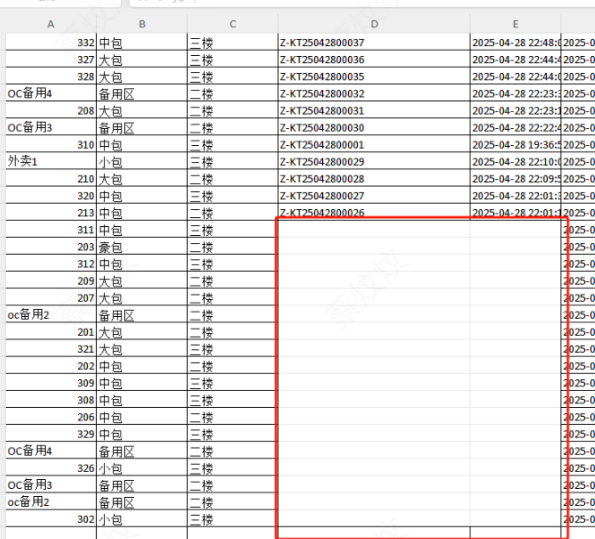Click the 小包 cell next to 326
This screenshot has height=539, width=595.
[x=142, y=468]
